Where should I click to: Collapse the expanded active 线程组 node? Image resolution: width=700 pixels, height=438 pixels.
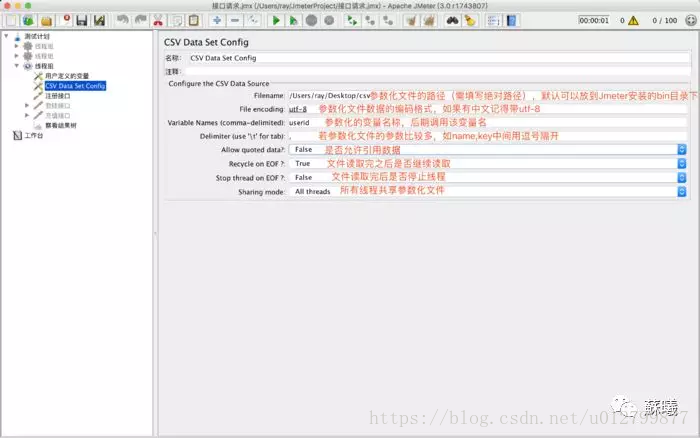tap(17, 66)
